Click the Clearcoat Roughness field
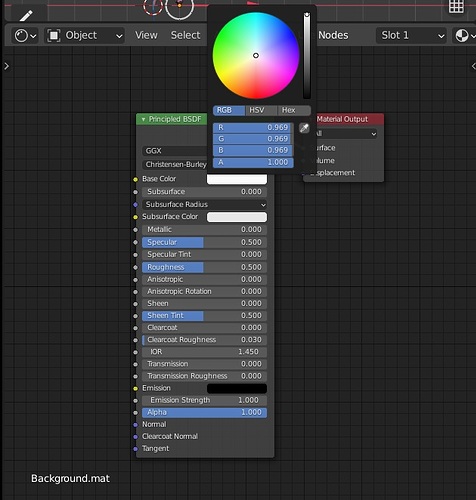The height and width of the screenshot is (500, 476). click(x=204, y=340)
